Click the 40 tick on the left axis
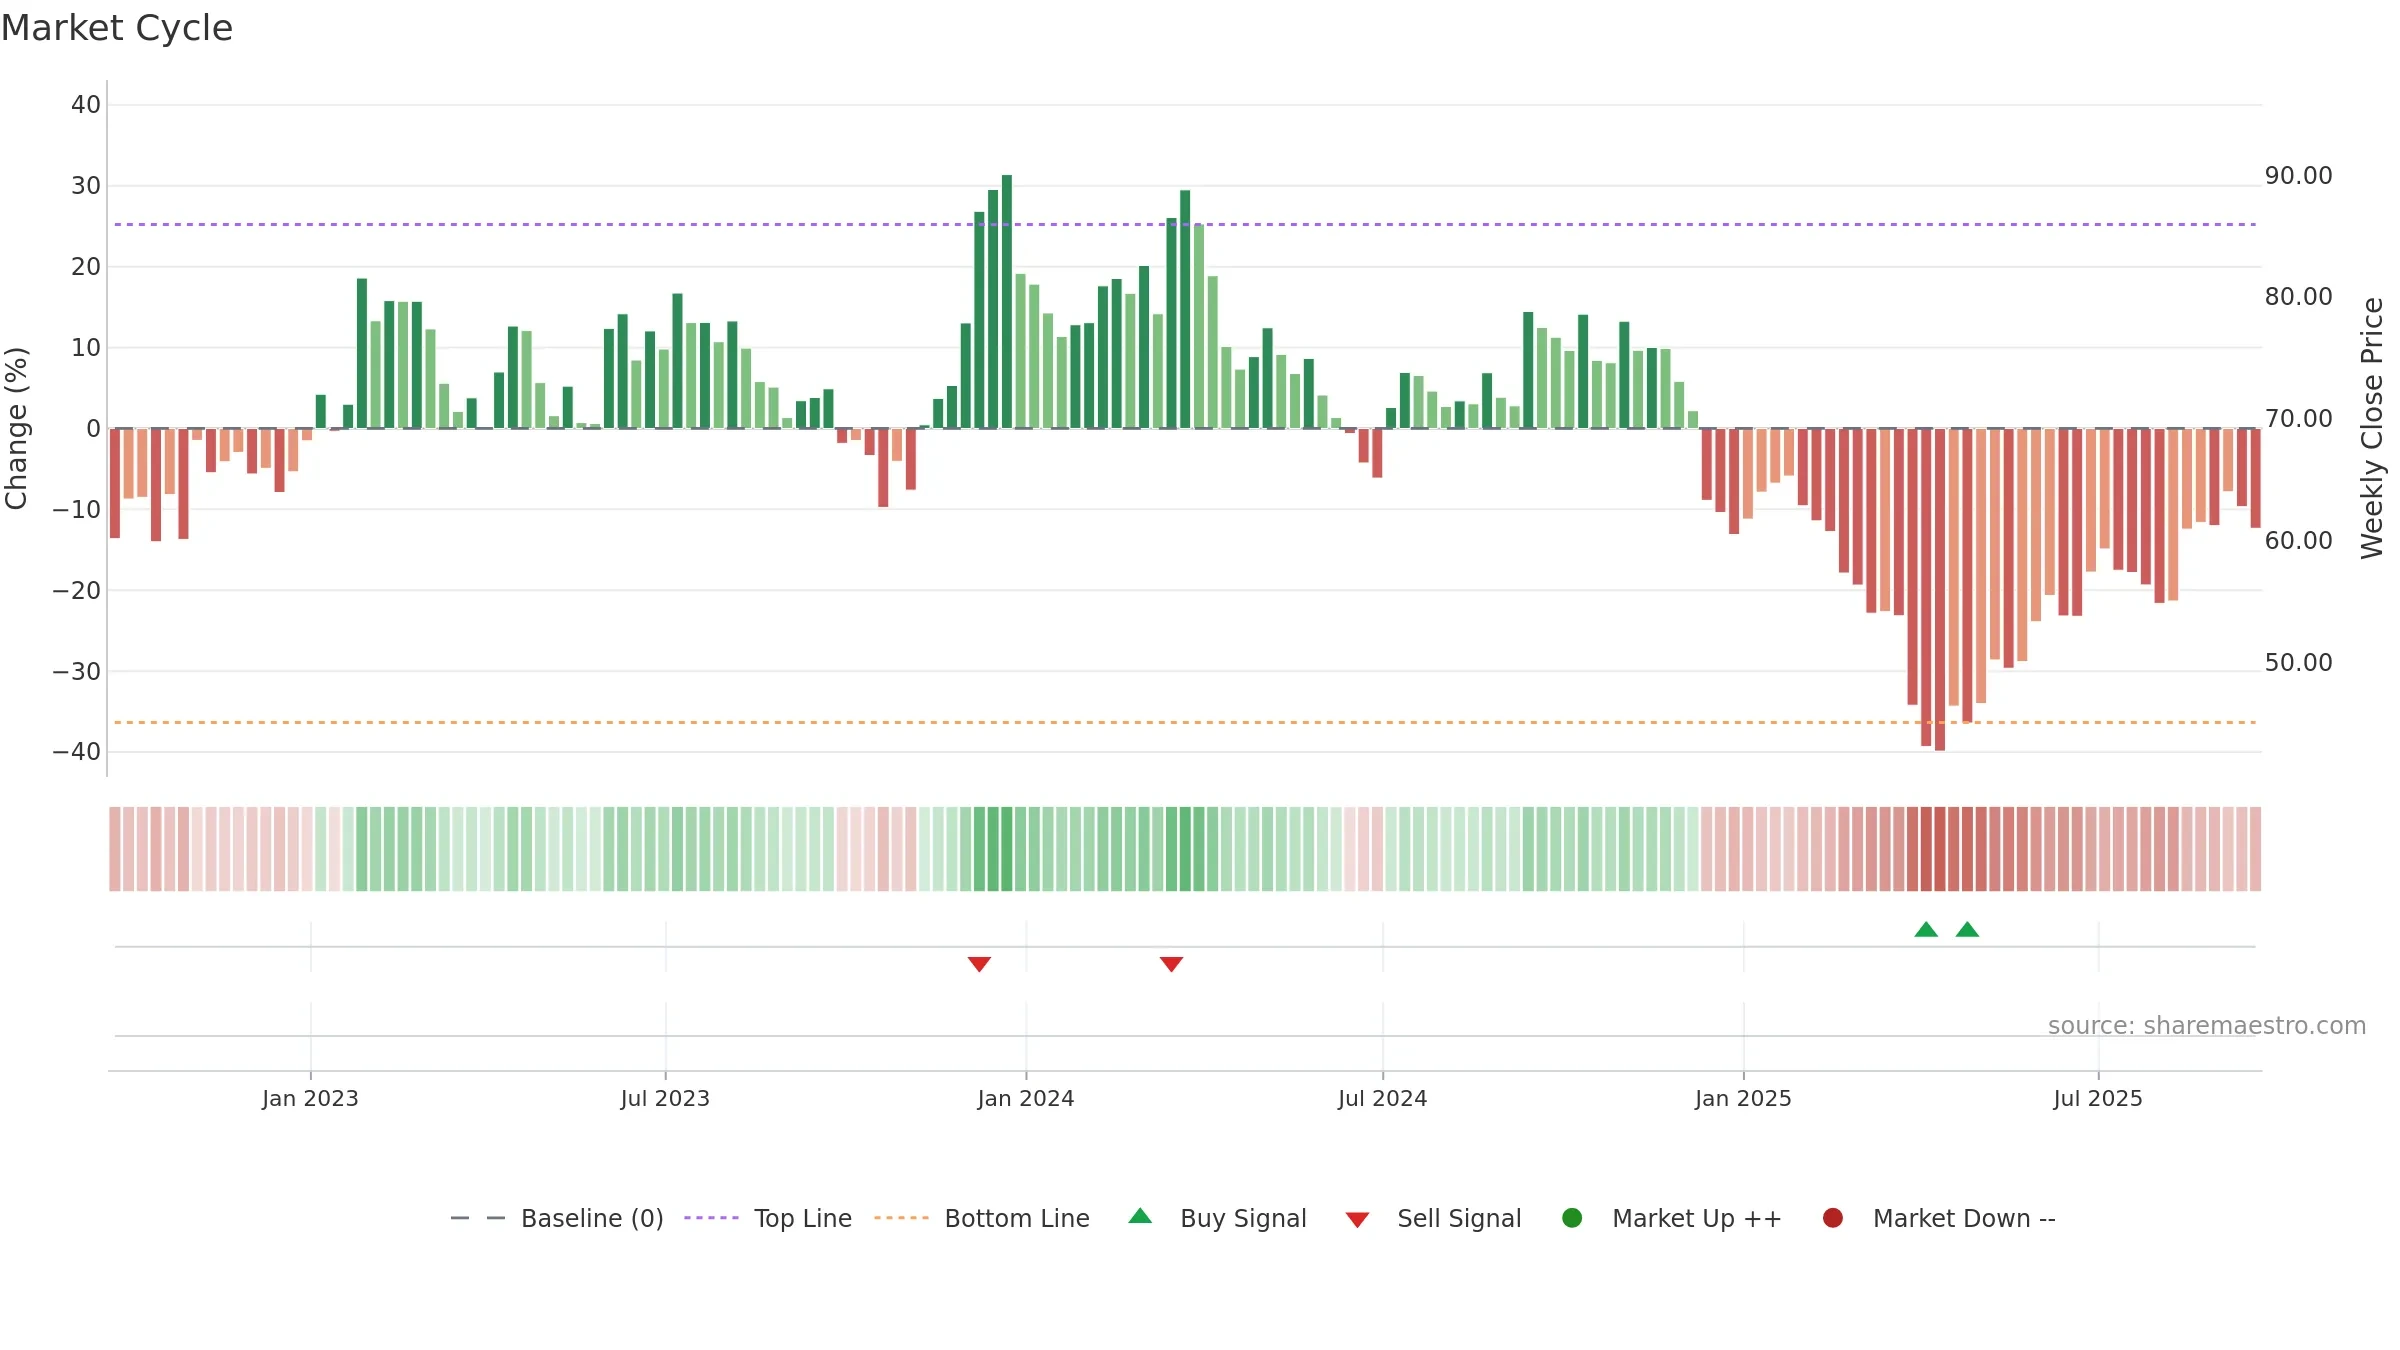This screenshot has width=2400, height=1350. (x=86, y=105)
